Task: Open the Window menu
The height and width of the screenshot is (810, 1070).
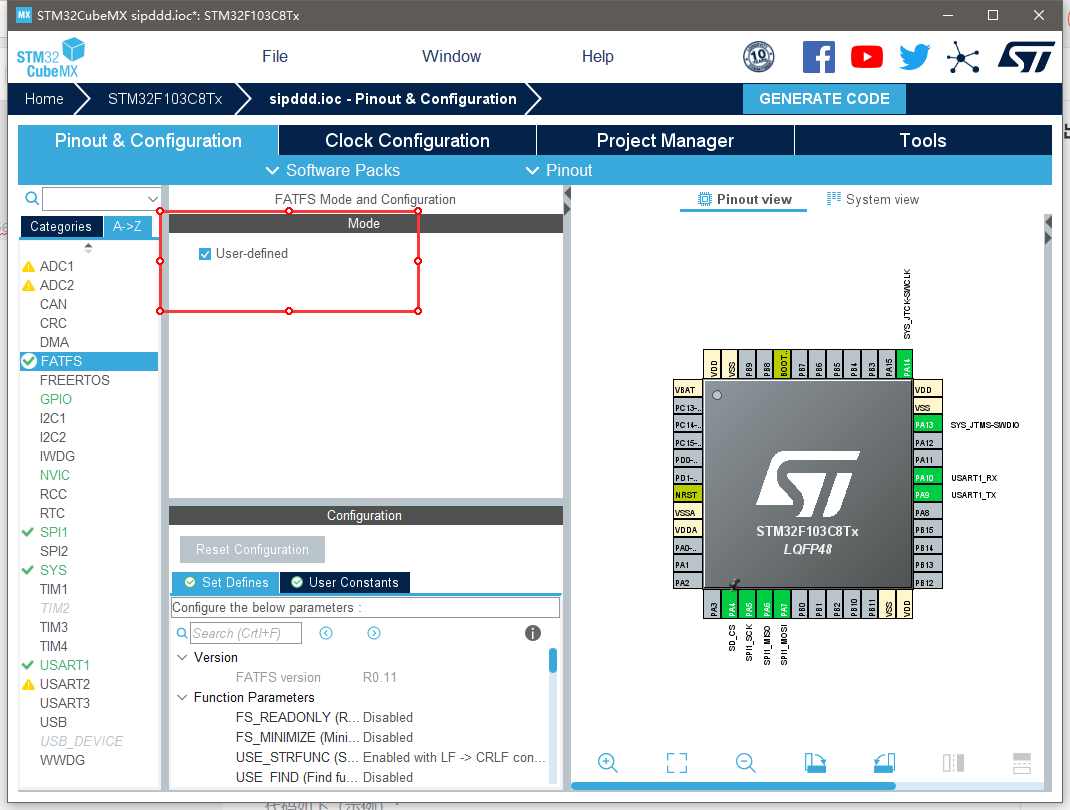Action: [450, 56]
